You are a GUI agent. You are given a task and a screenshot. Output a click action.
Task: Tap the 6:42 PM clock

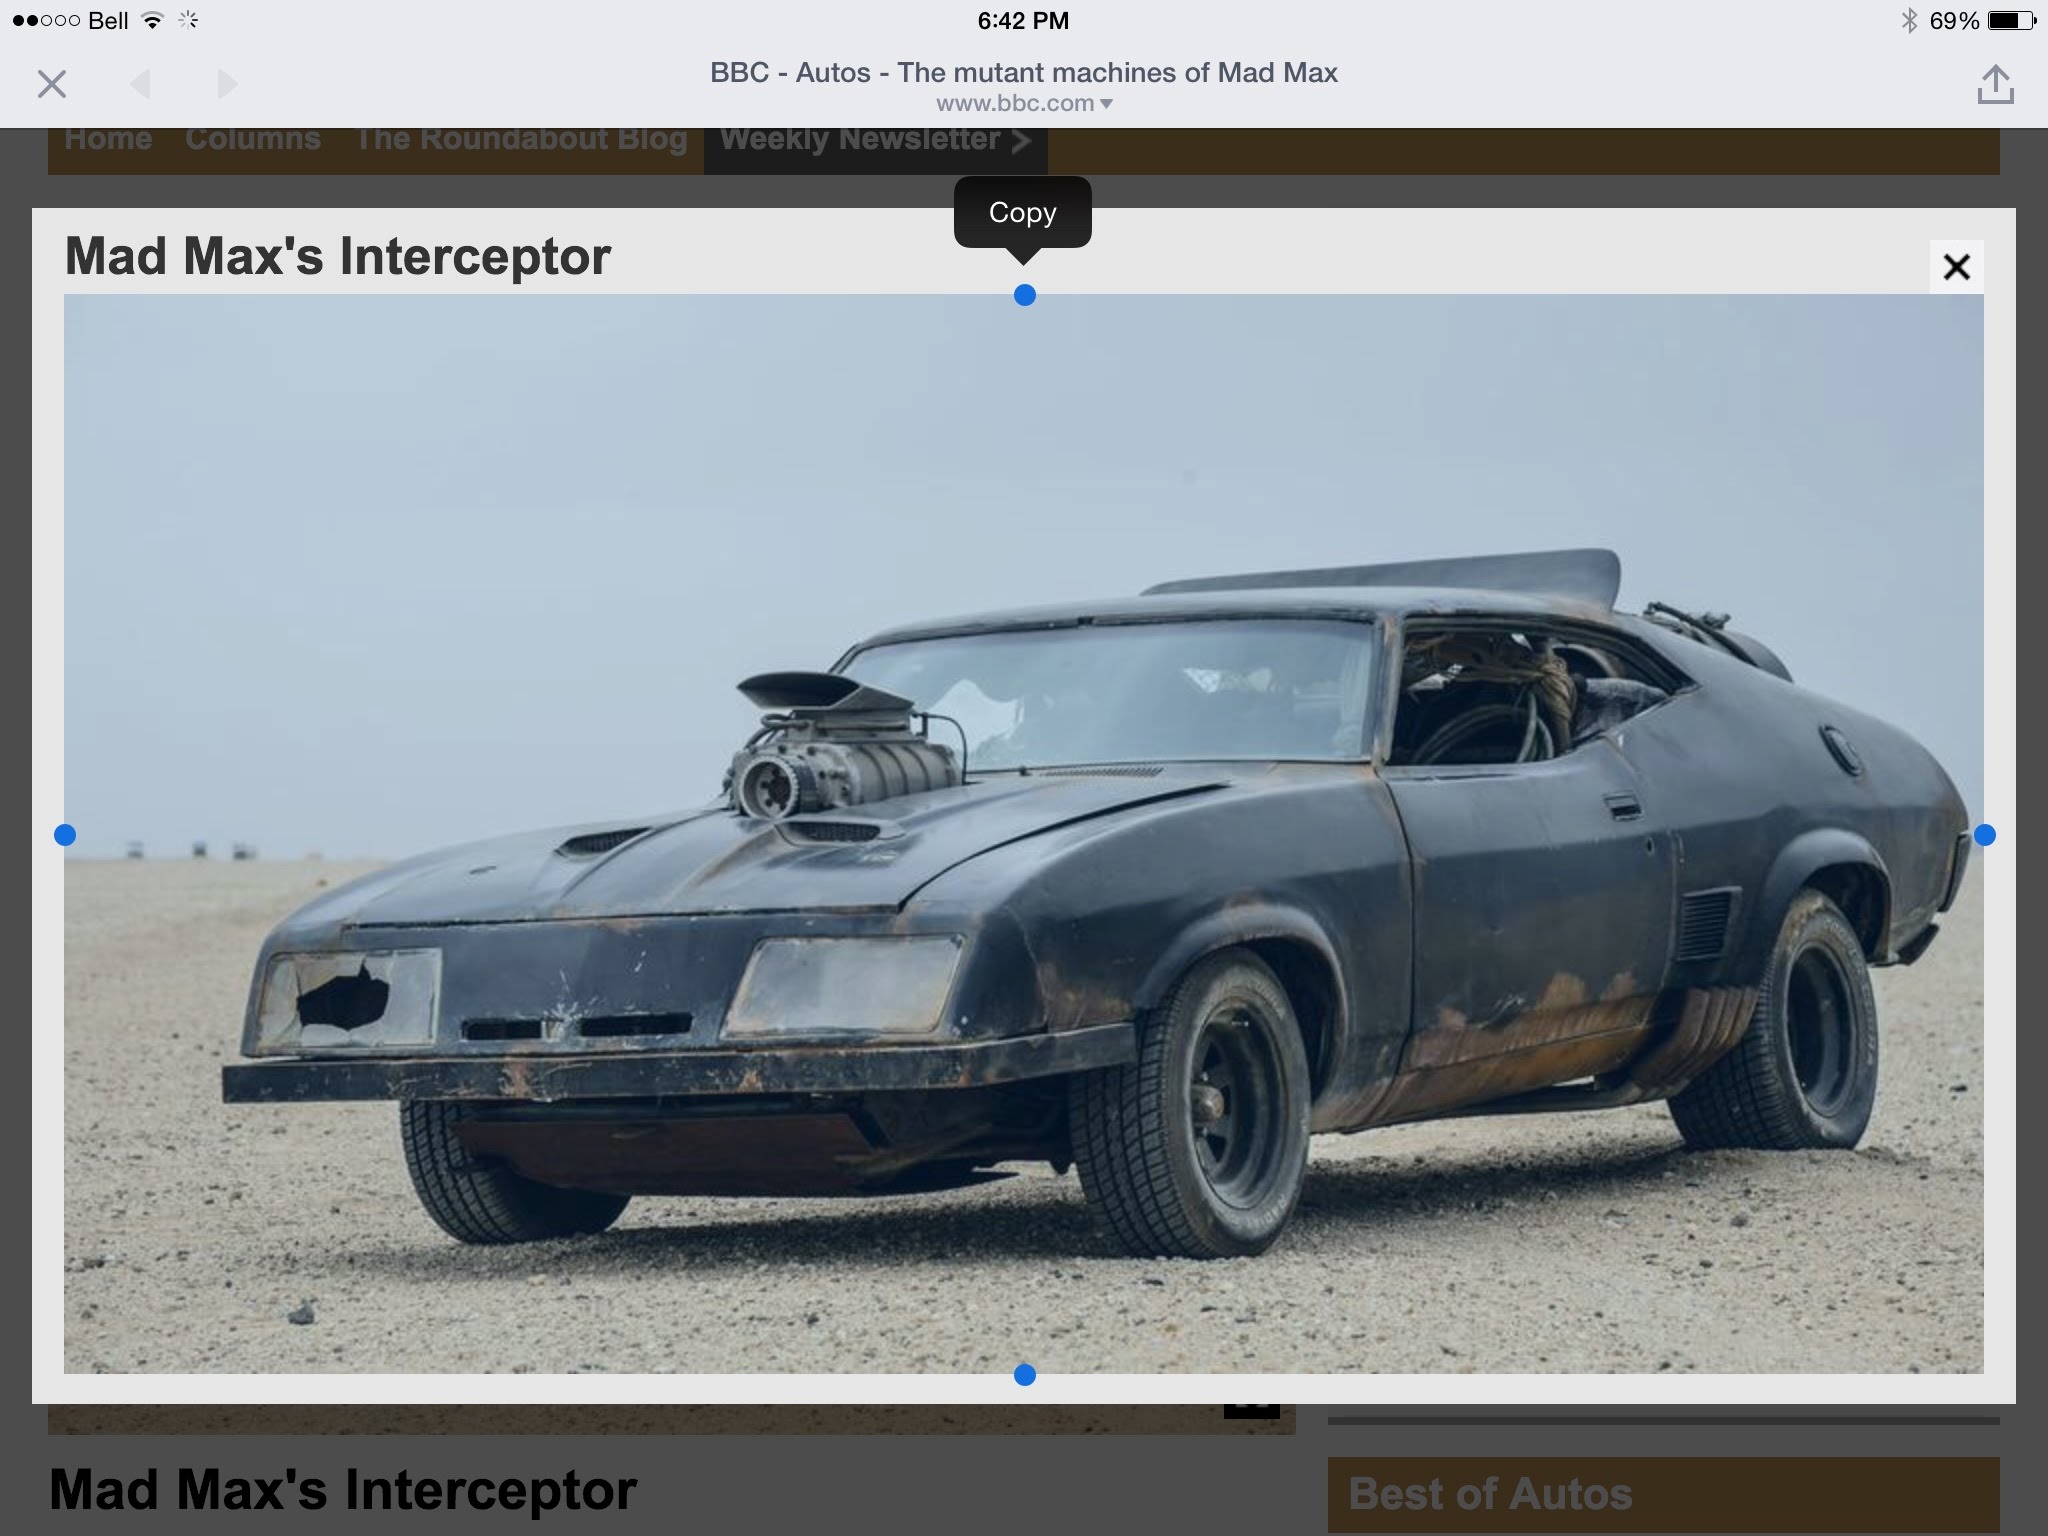pyautogui.click(x=1024, y=21)
